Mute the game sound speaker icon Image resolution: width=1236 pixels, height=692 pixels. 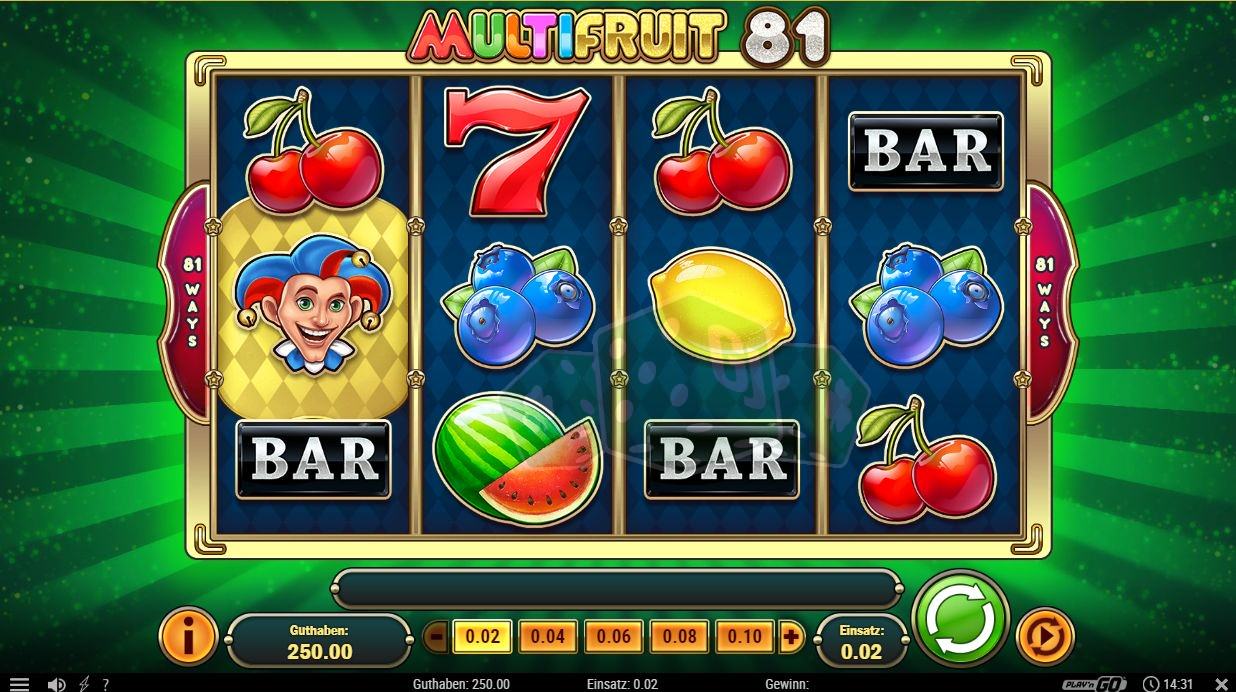click(x=57, y=684)
